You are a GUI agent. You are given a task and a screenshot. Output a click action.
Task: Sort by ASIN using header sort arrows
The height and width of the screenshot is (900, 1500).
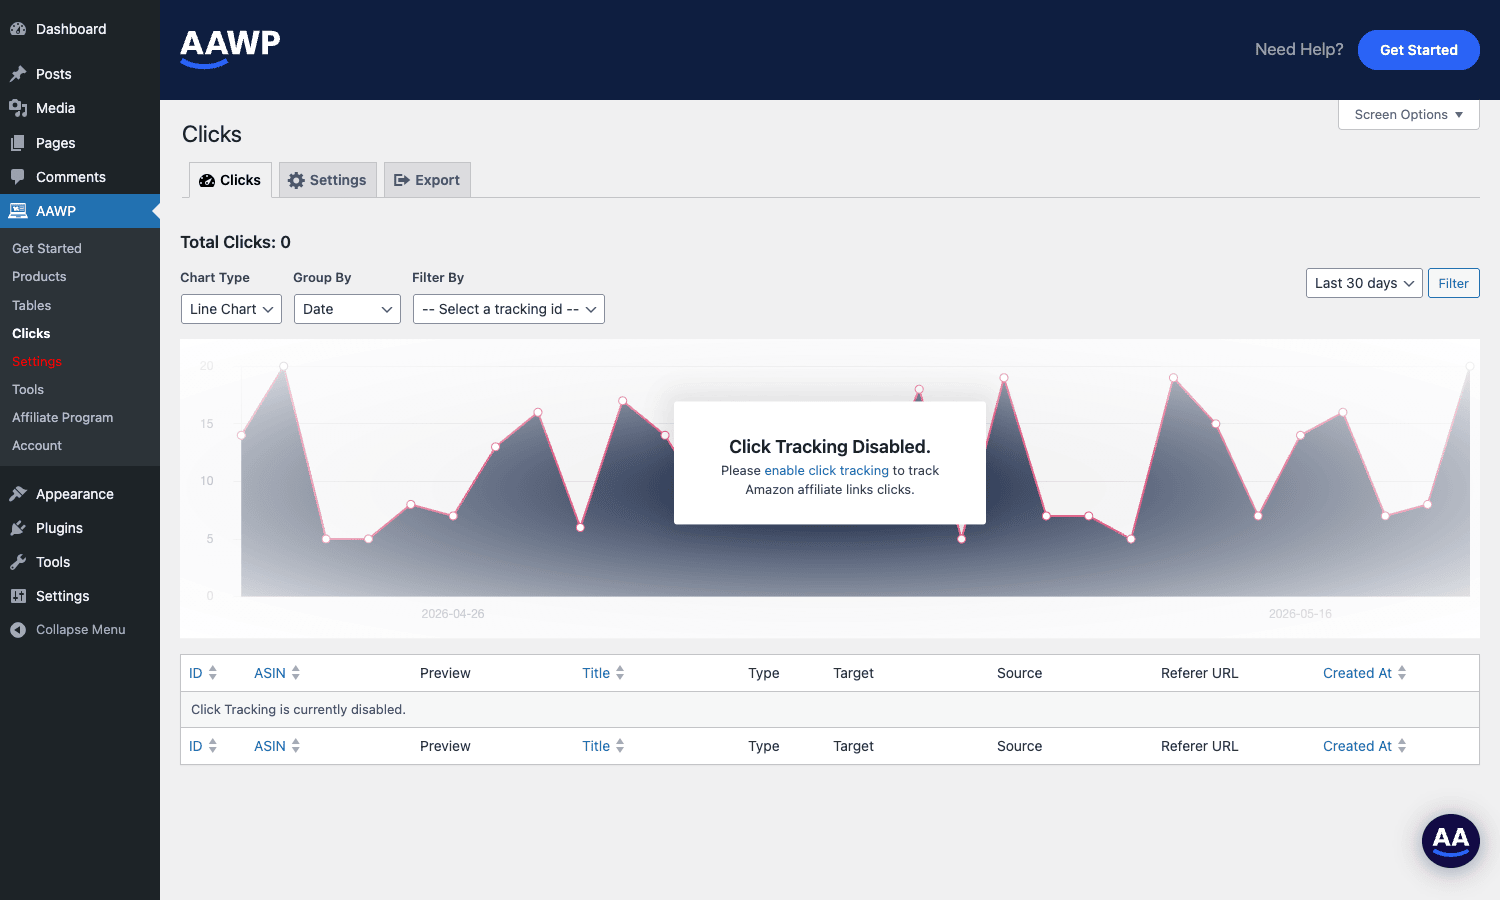point(296,673)
